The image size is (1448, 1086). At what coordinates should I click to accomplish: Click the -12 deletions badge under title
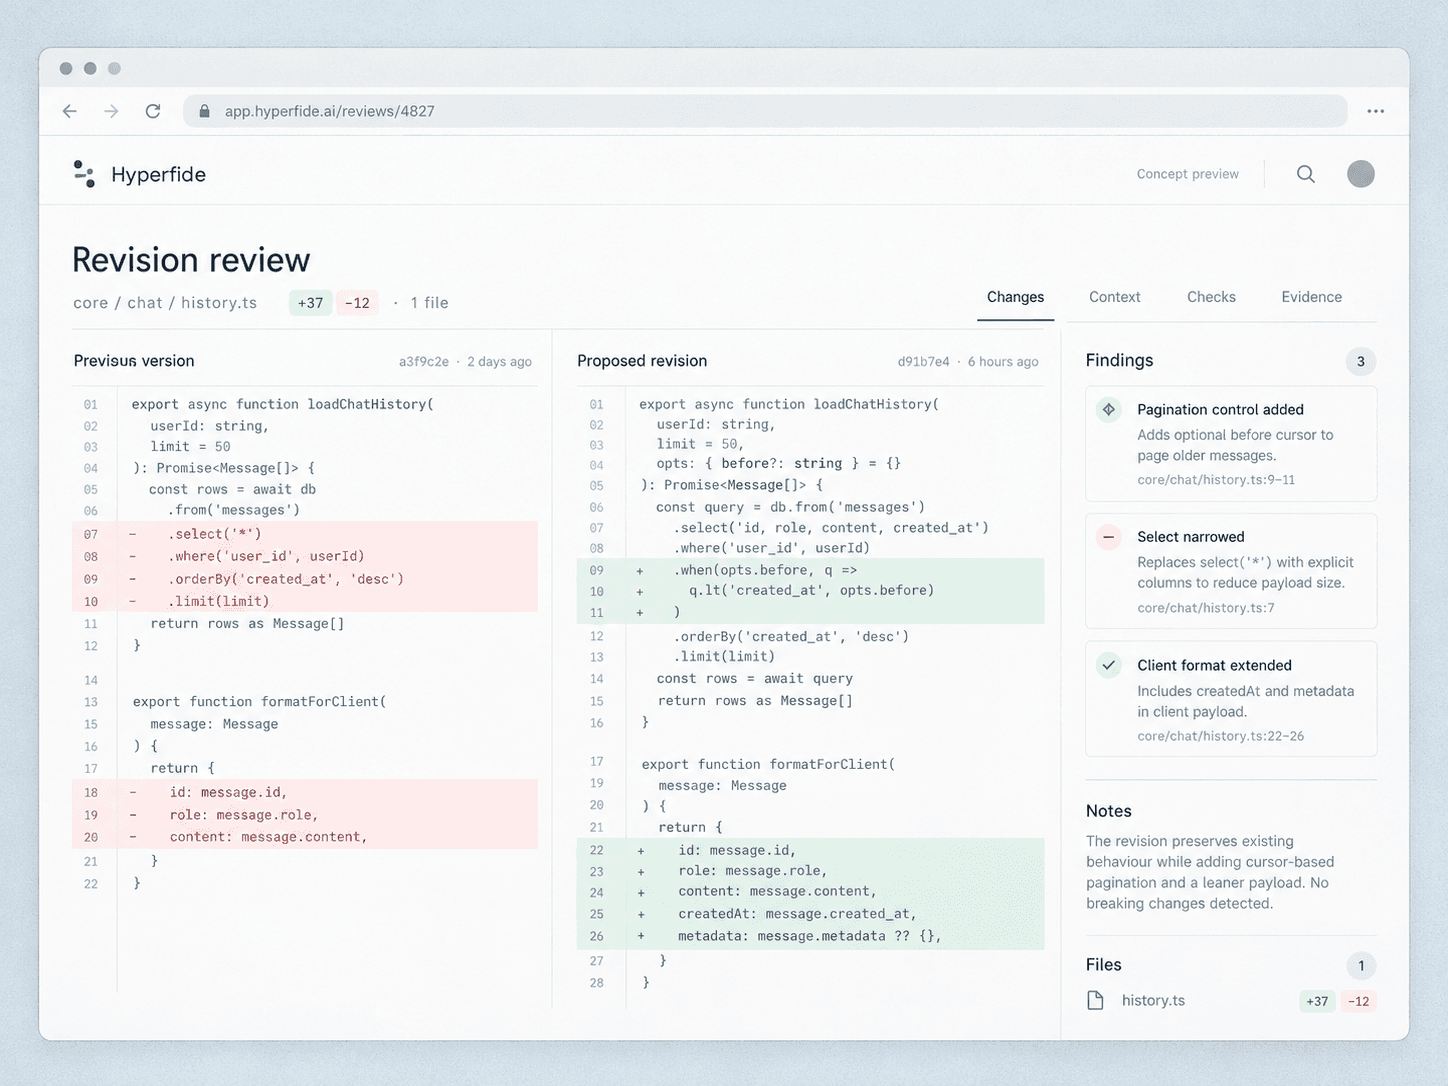pyautogui.click(x=357, y=303)
